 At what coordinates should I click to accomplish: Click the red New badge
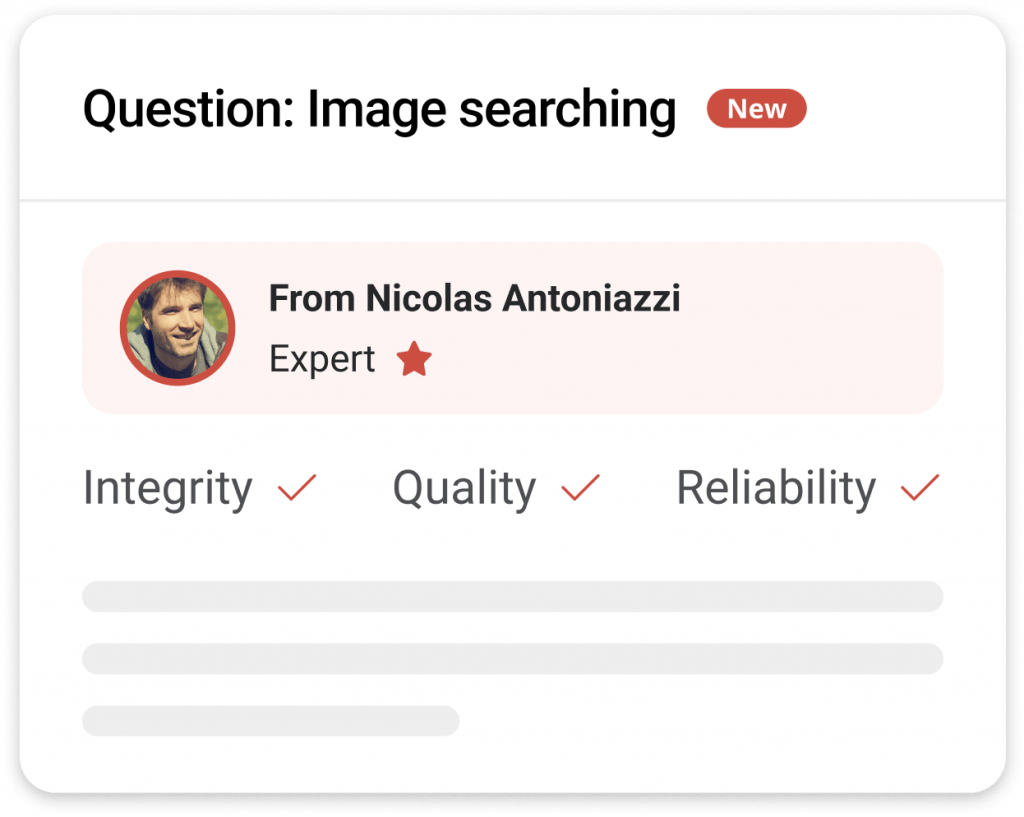(x=756, y=109)
